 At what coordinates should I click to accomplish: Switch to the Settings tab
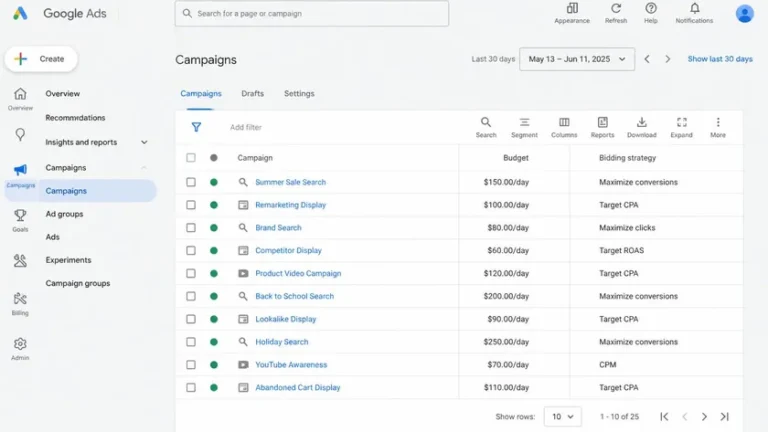[x=299, y=94]
